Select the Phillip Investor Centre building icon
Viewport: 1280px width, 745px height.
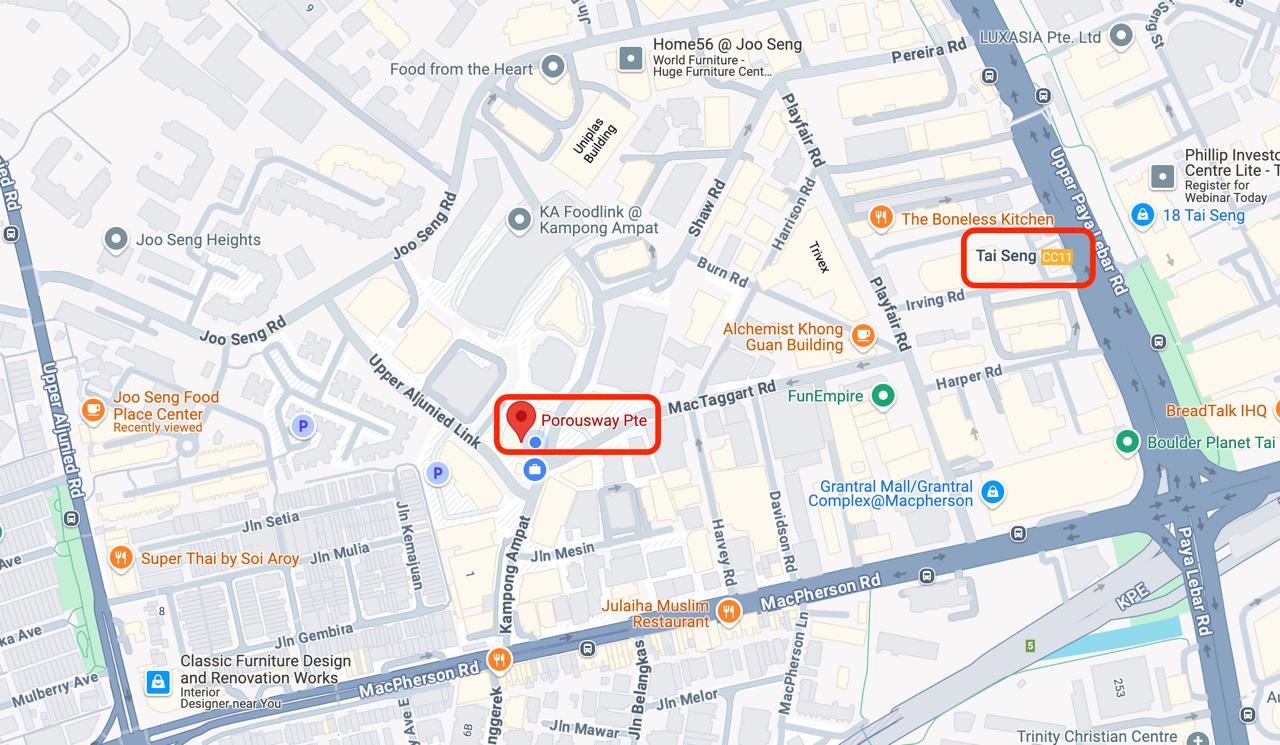point(1163,177)
